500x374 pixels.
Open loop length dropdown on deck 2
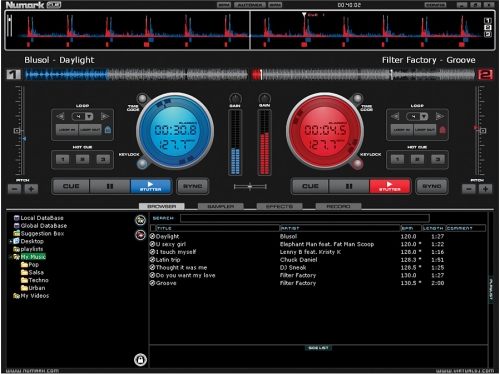click(x=424, y=116)
